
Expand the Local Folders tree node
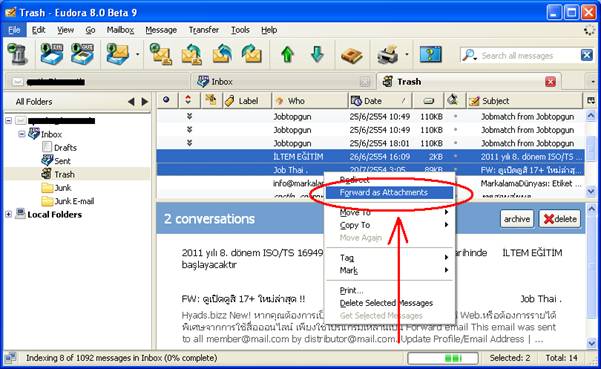[8, 214]
